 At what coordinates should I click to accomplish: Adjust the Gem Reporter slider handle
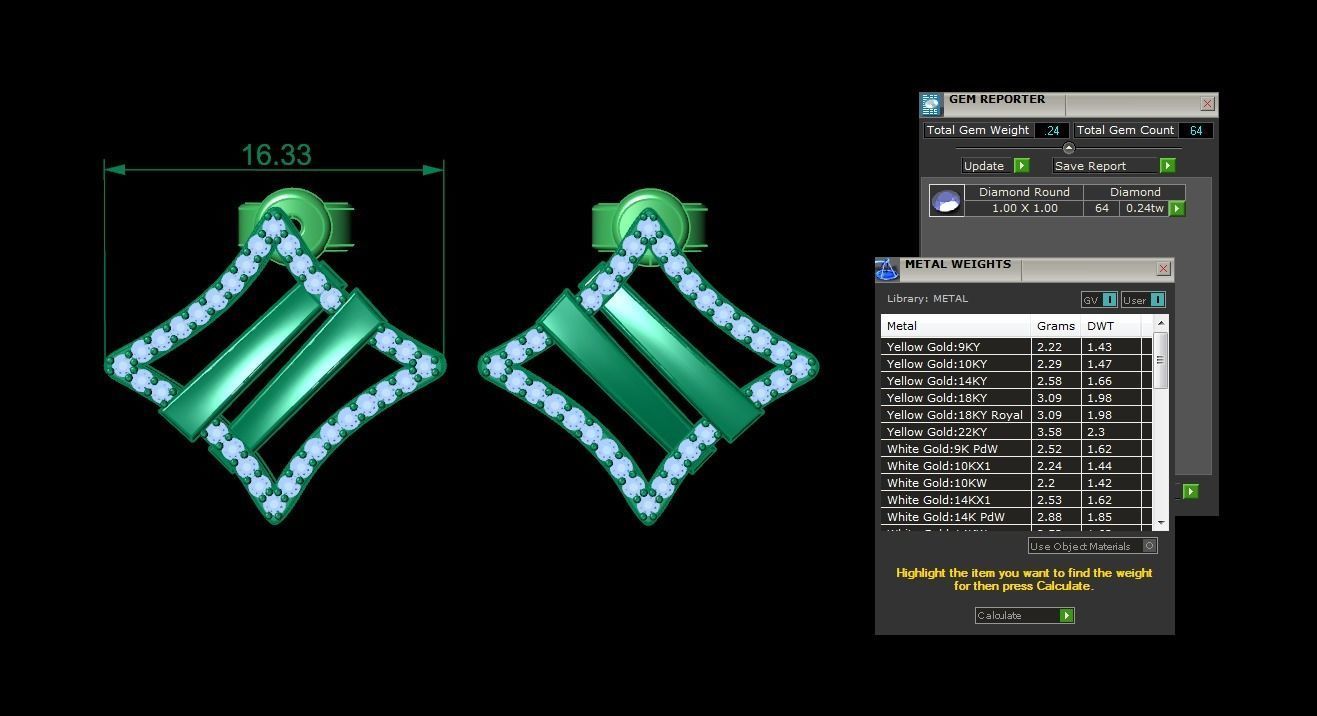pos(1068,148)
